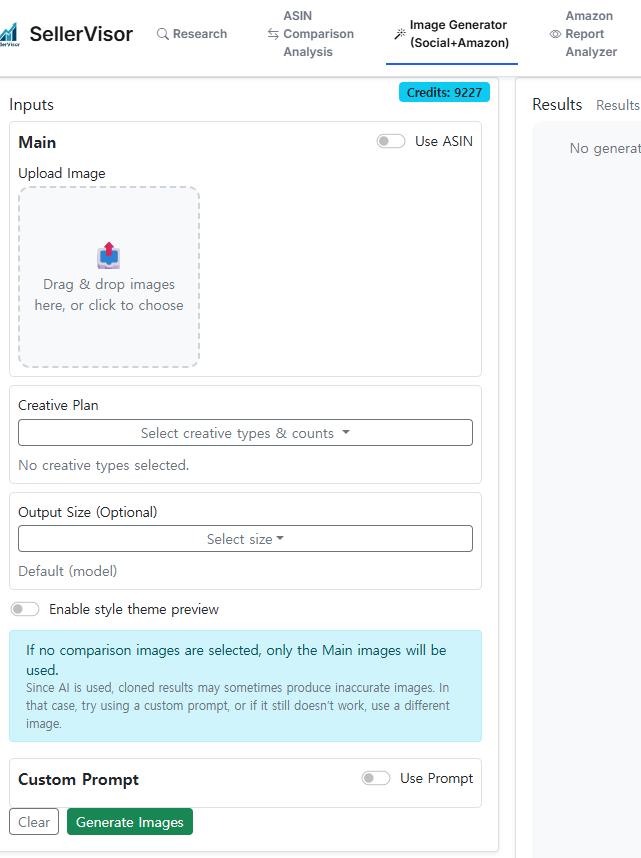Image resolution: width=641 pixels, height=858 pixels.
Task: Click the Amazon Report Analyzer eye icon
Action: click(x=555, y=34)
